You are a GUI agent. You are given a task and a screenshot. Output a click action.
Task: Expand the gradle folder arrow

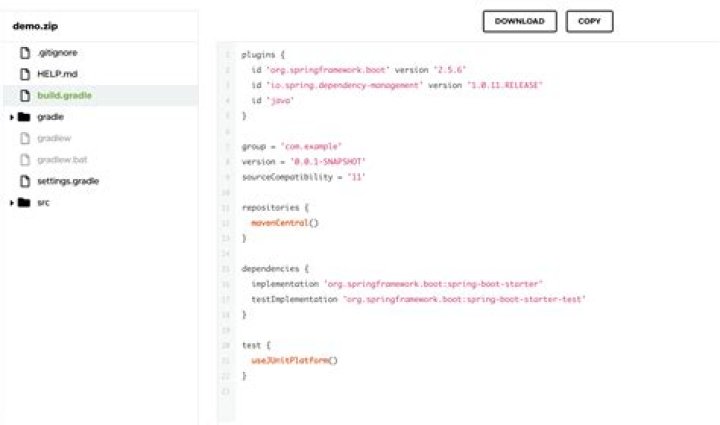click(x=12, y=117)
